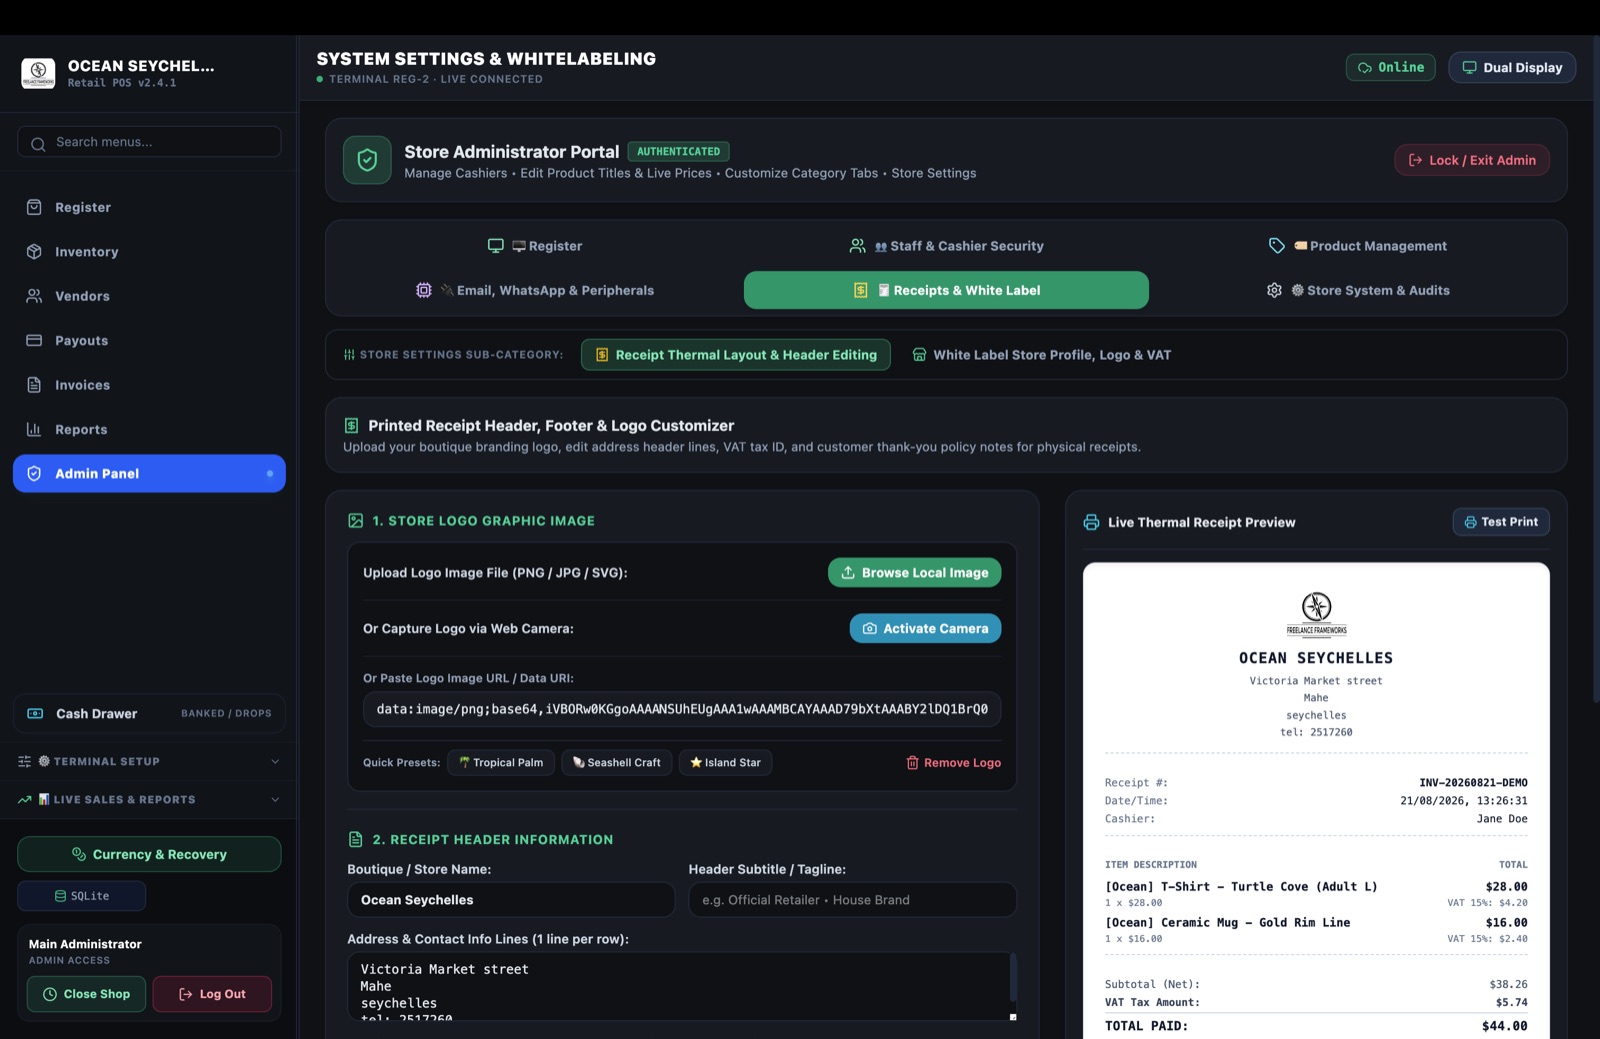
Task: Click the printer icon beside Live Thermal Receipt Preview
Action: [1091, 522]
